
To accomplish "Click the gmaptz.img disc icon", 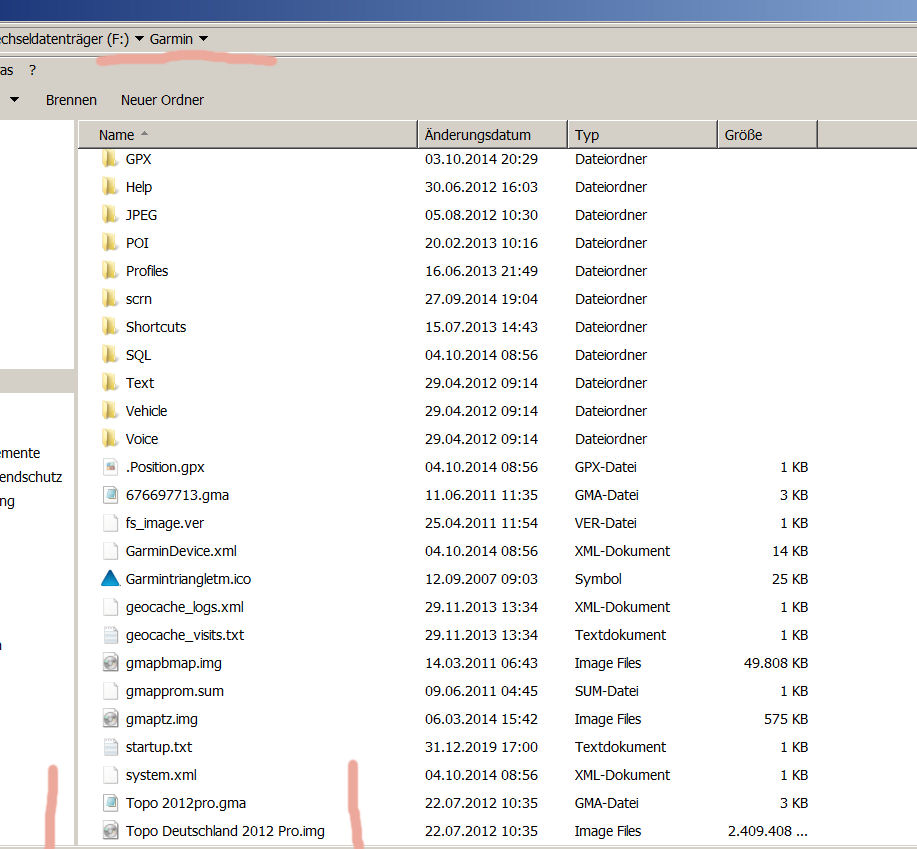I will point(110,719).
